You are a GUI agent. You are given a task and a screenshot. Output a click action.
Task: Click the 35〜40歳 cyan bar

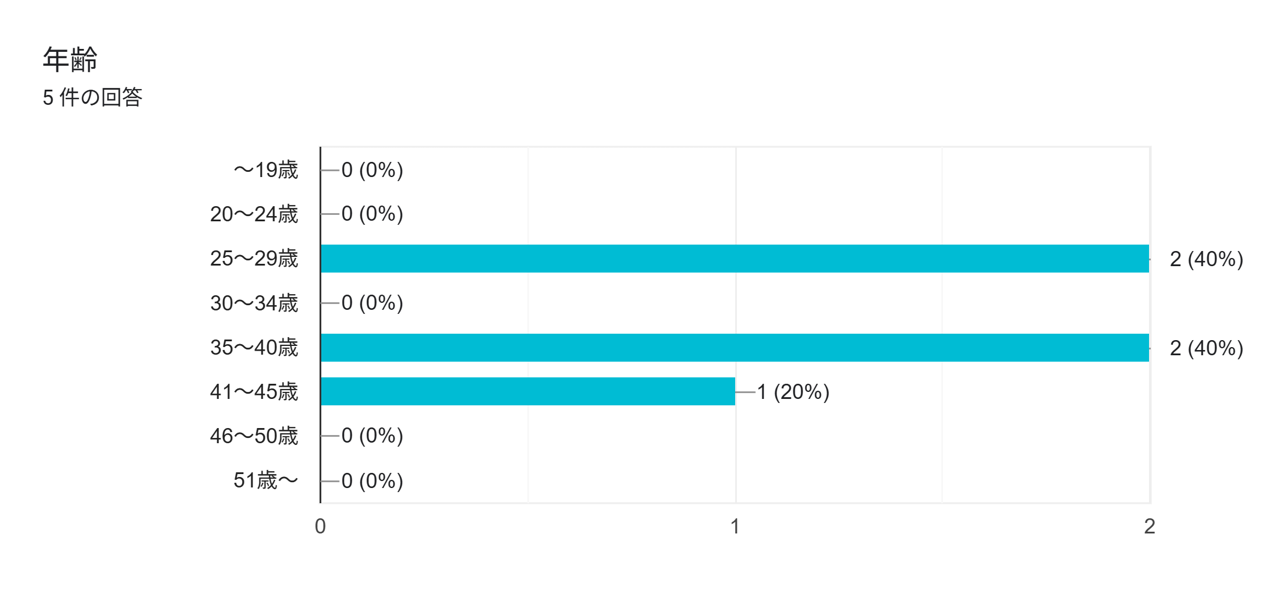[x=734, y=347]
